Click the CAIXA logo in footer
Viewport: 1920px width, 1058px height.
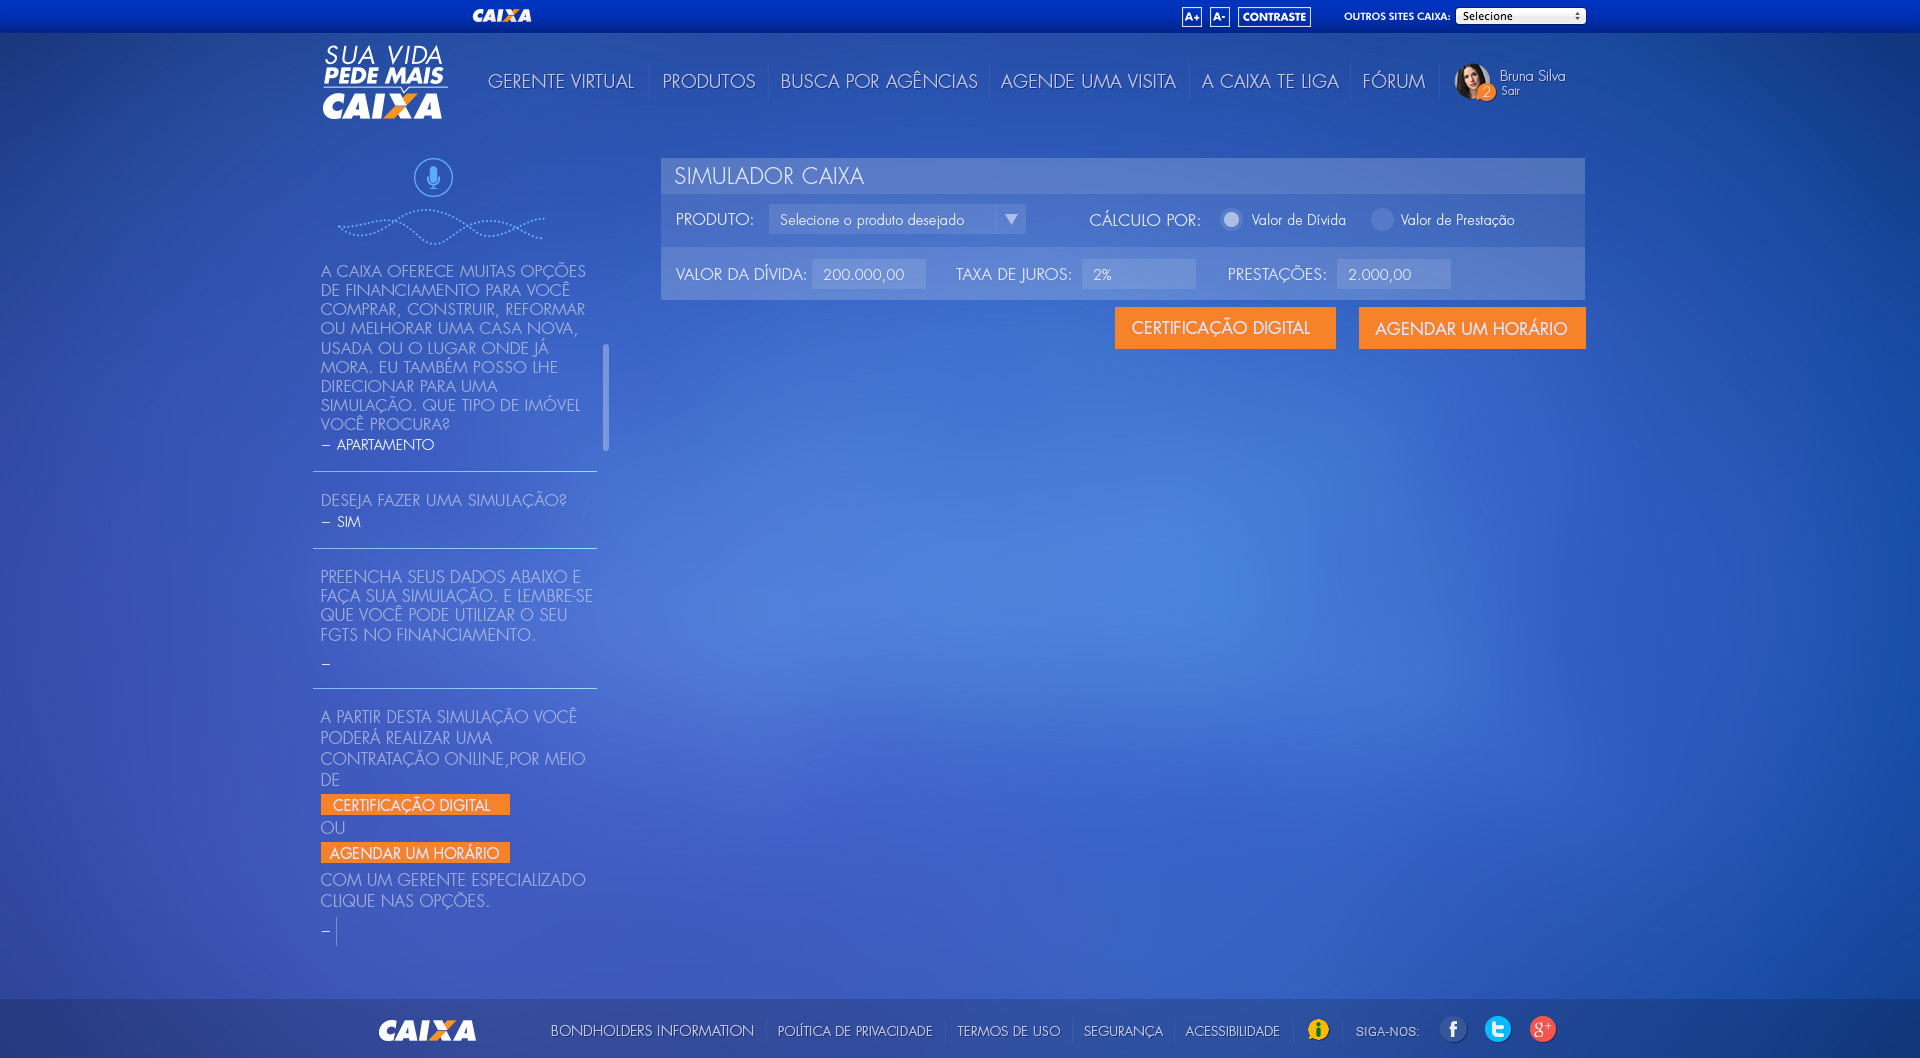pos(427,1030)
